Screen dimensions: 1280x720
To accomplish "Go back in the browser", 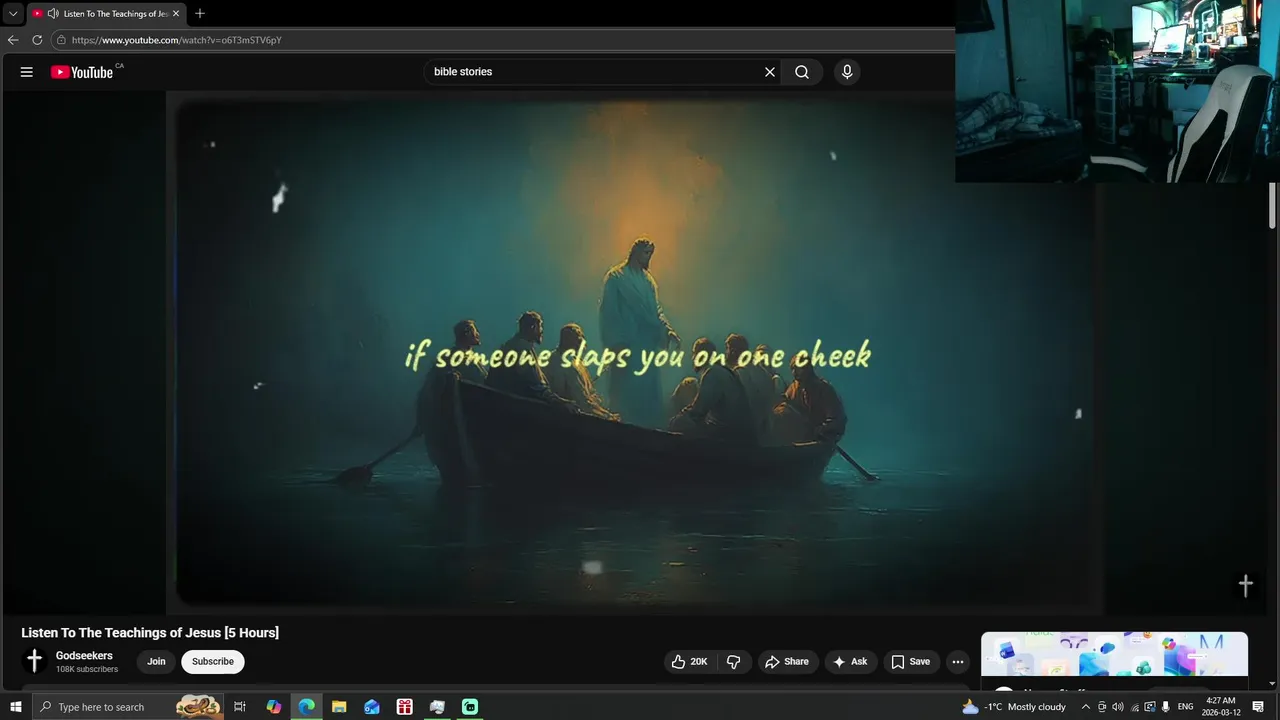I will [13, 40].
